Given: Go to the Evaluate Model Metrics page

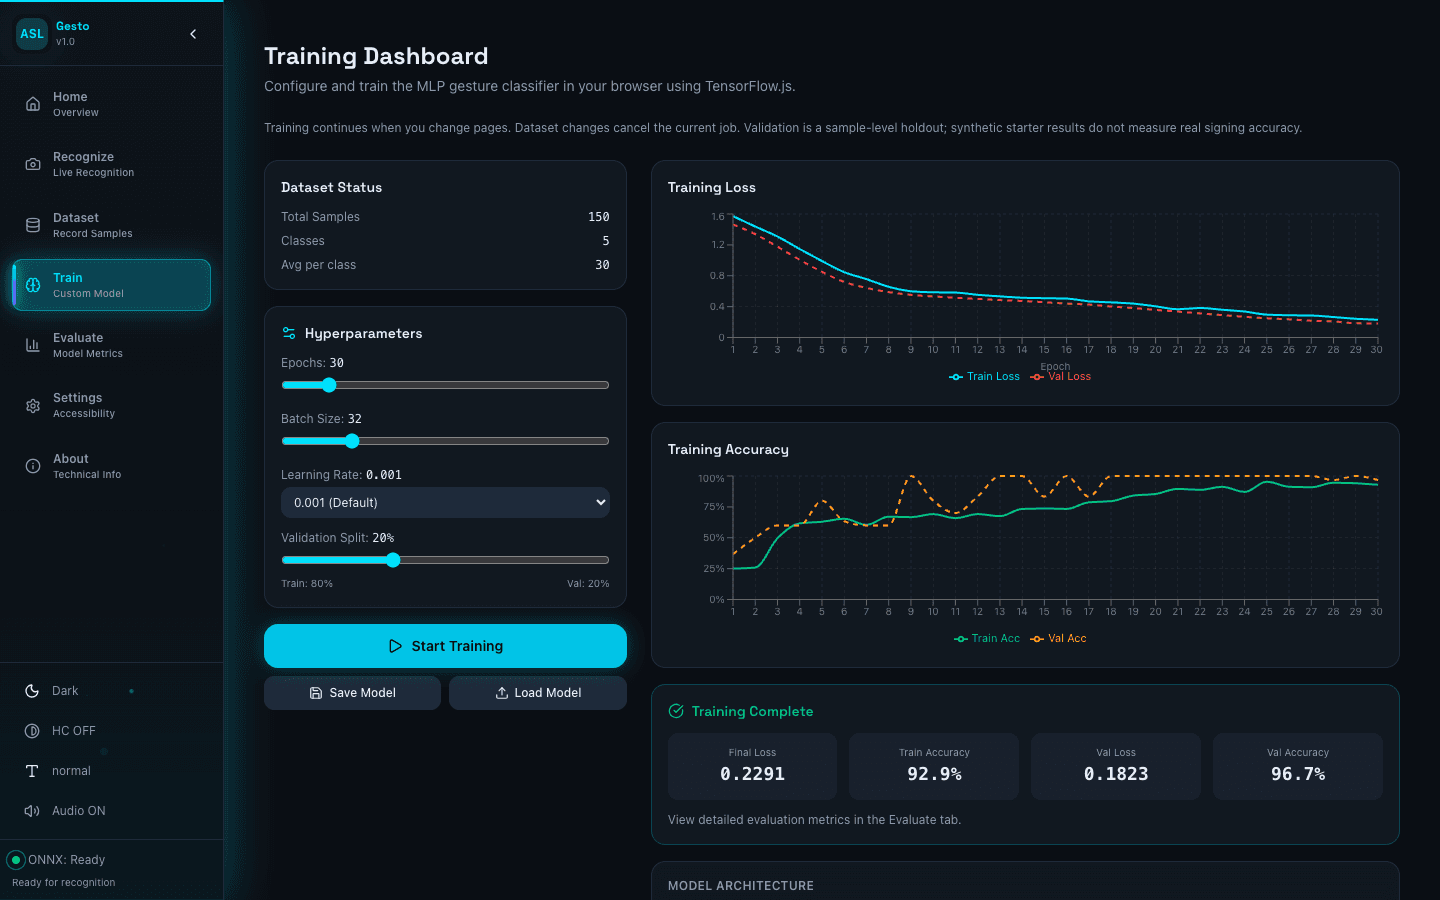Looking at the screenshot, I should coord(111,345).
